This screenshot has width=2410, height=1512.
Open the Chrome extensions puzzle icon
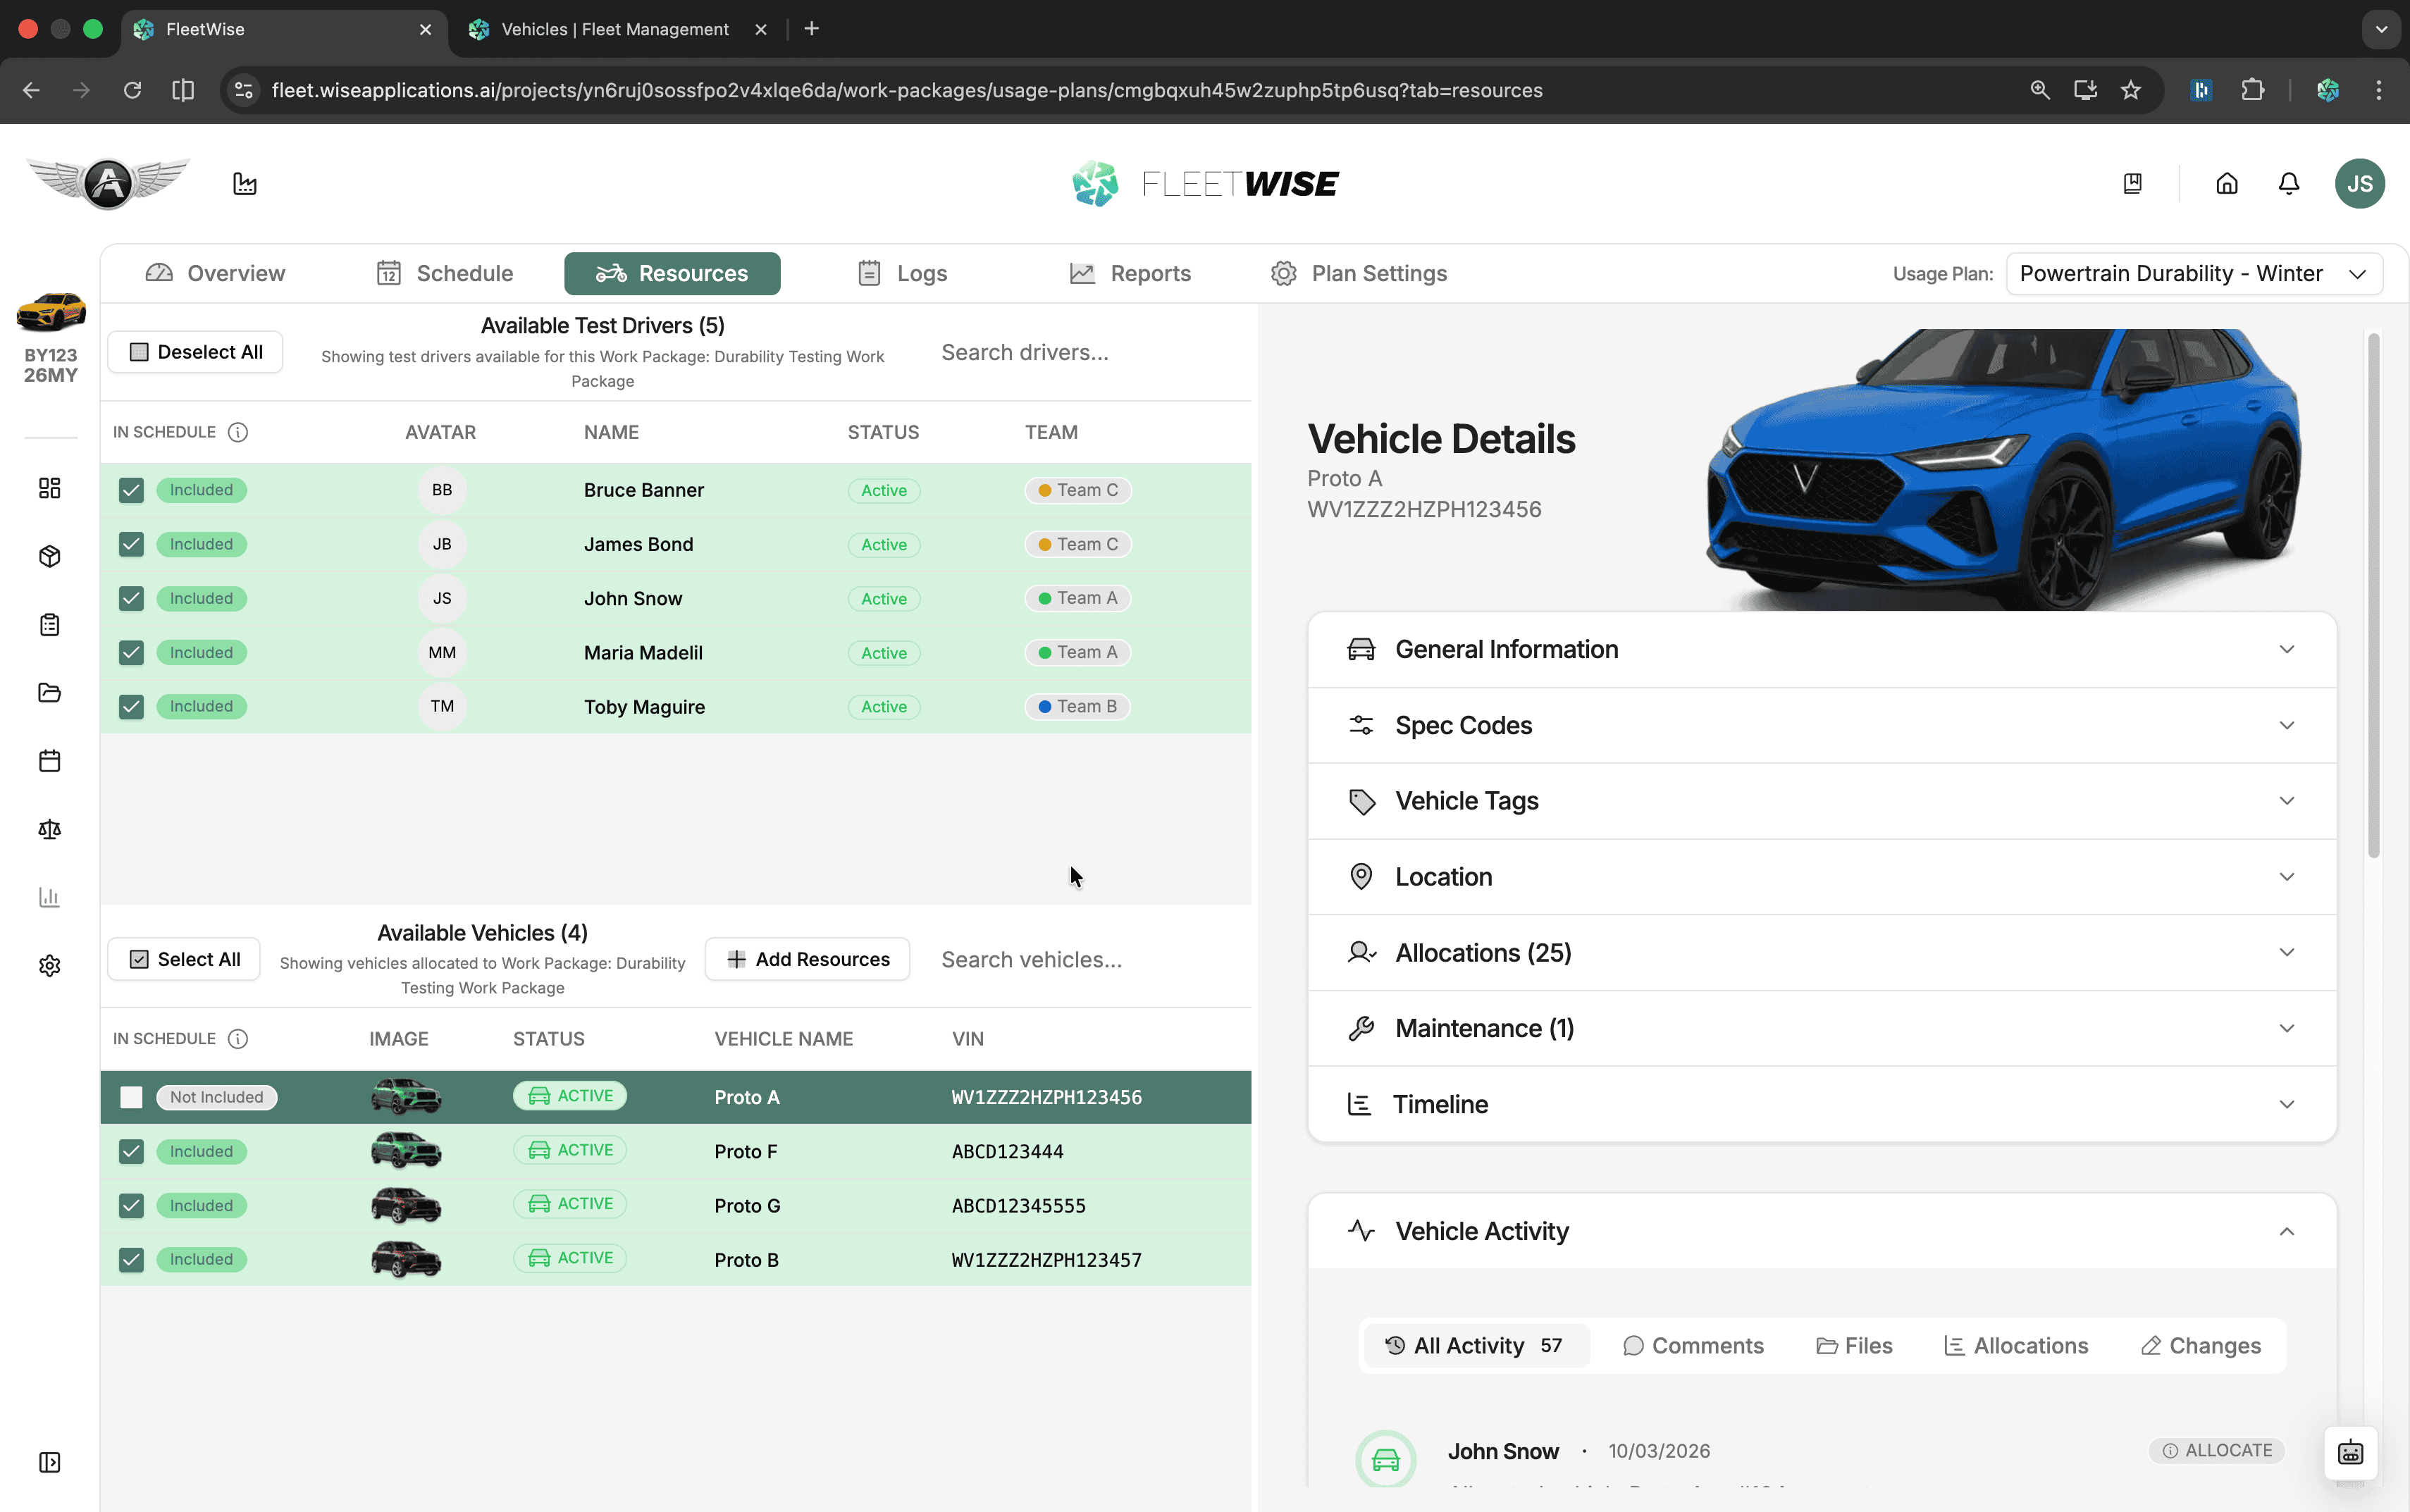click(2253, 90)
